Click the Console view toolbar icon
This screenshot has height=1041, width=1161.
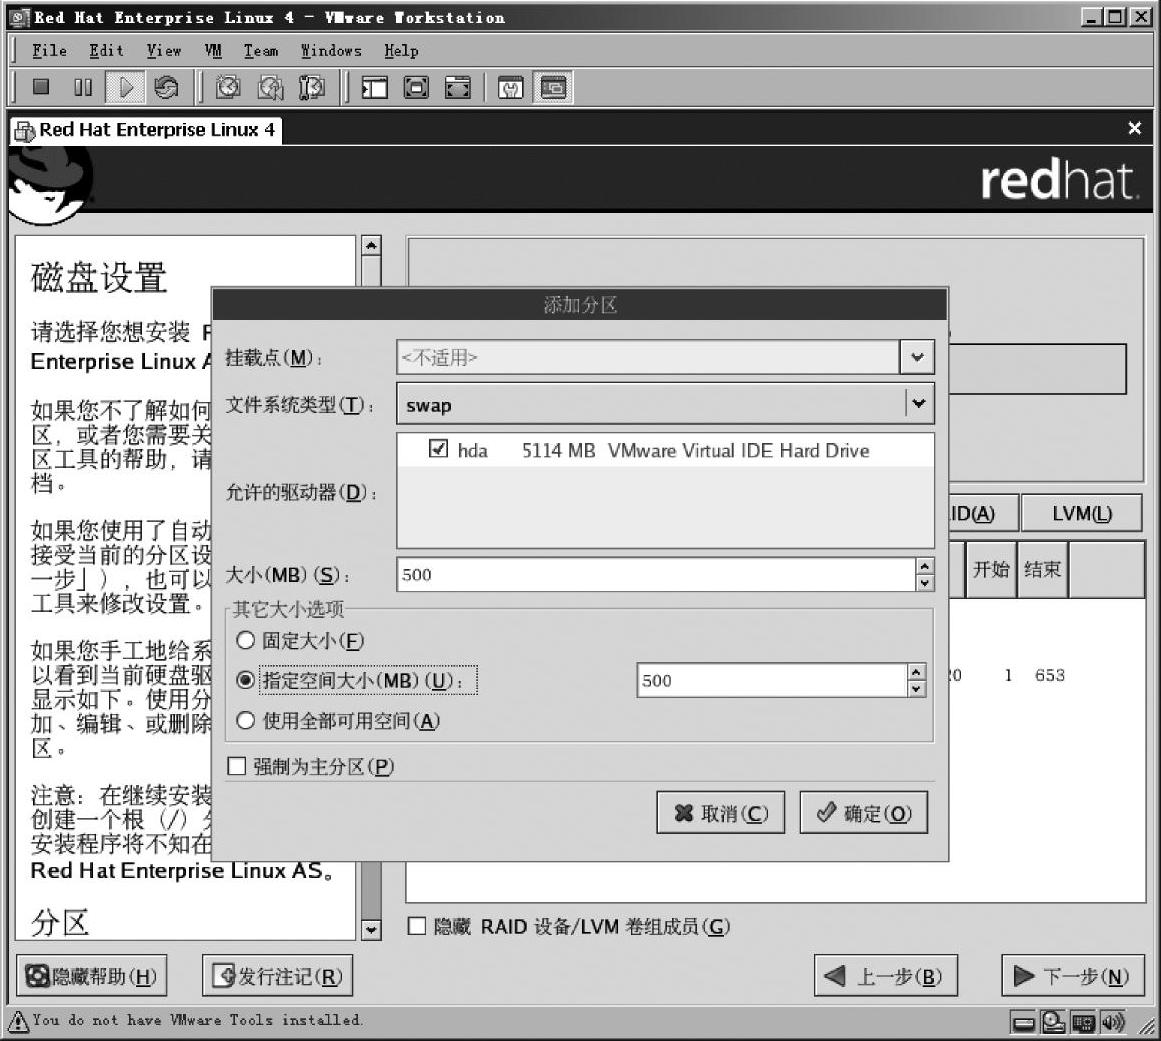coord(552,88)
